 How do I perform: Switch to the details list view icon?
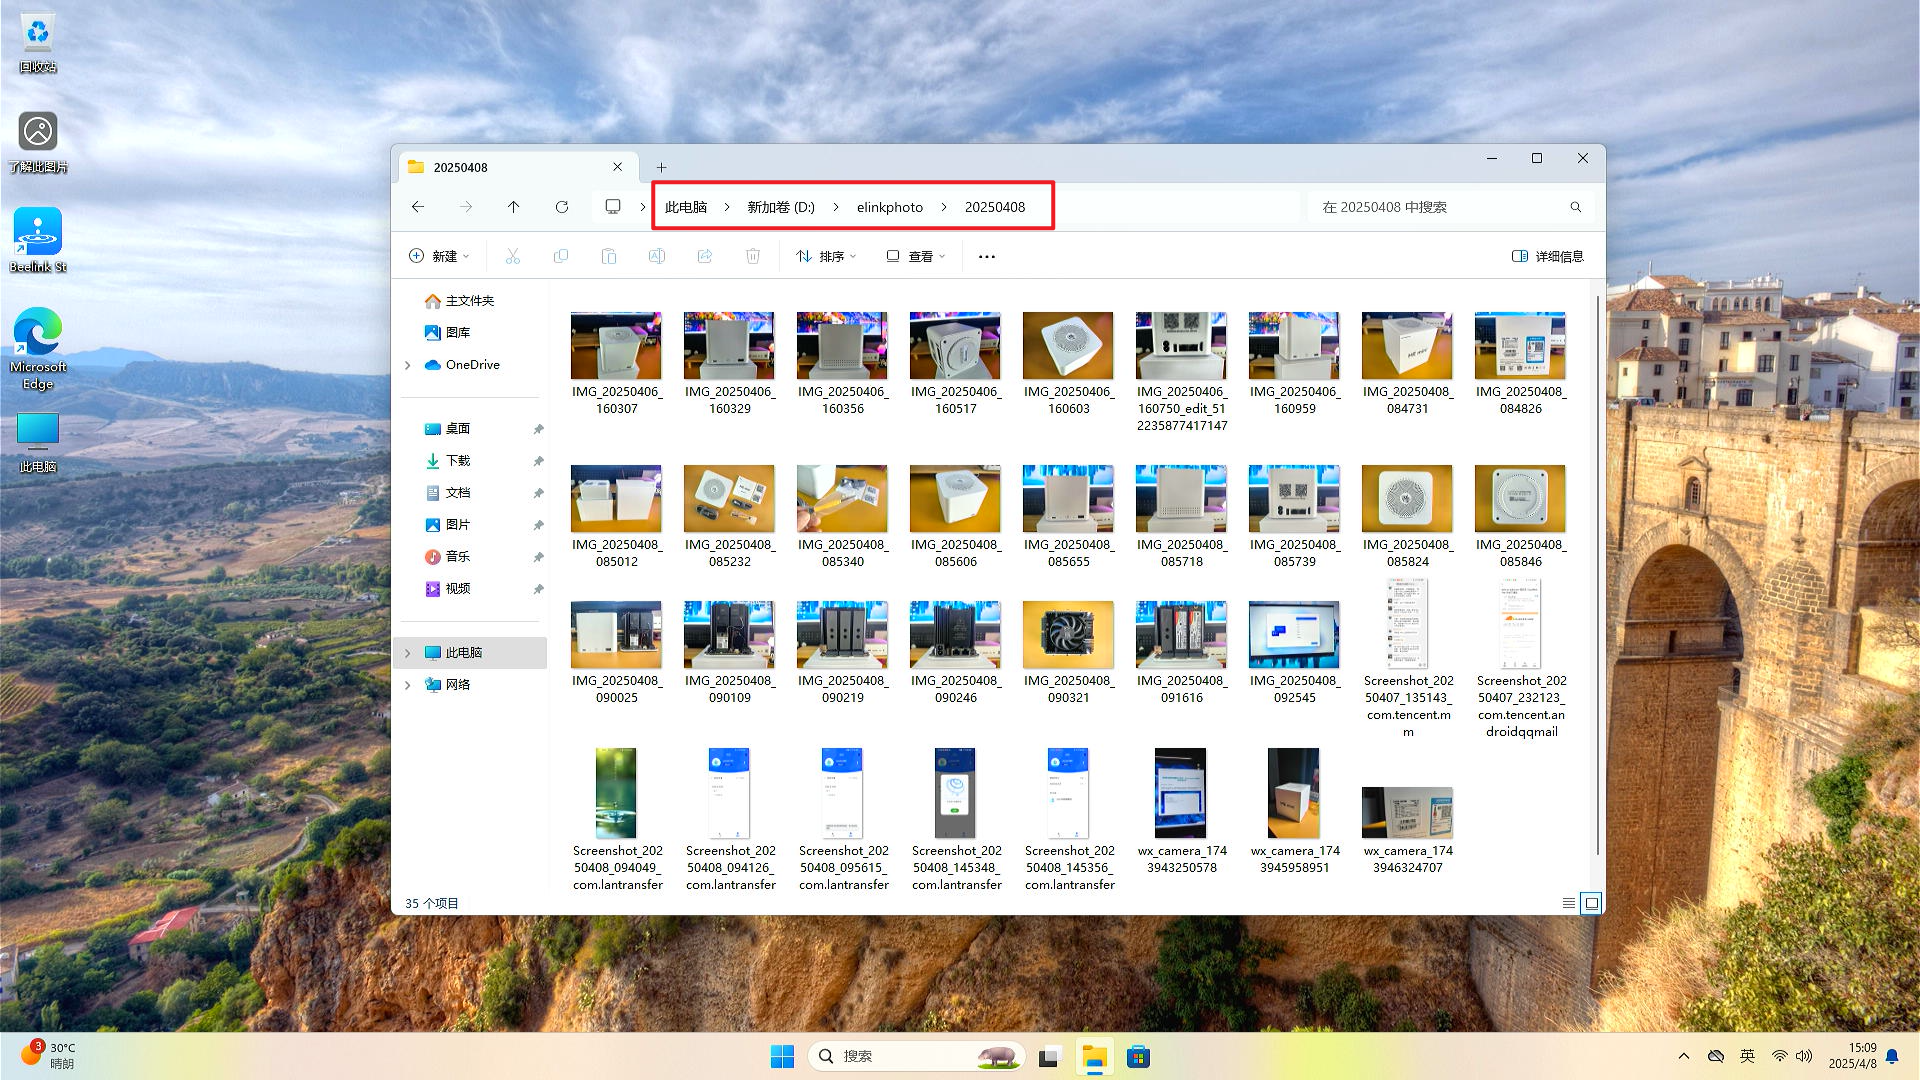point(1568,903)
